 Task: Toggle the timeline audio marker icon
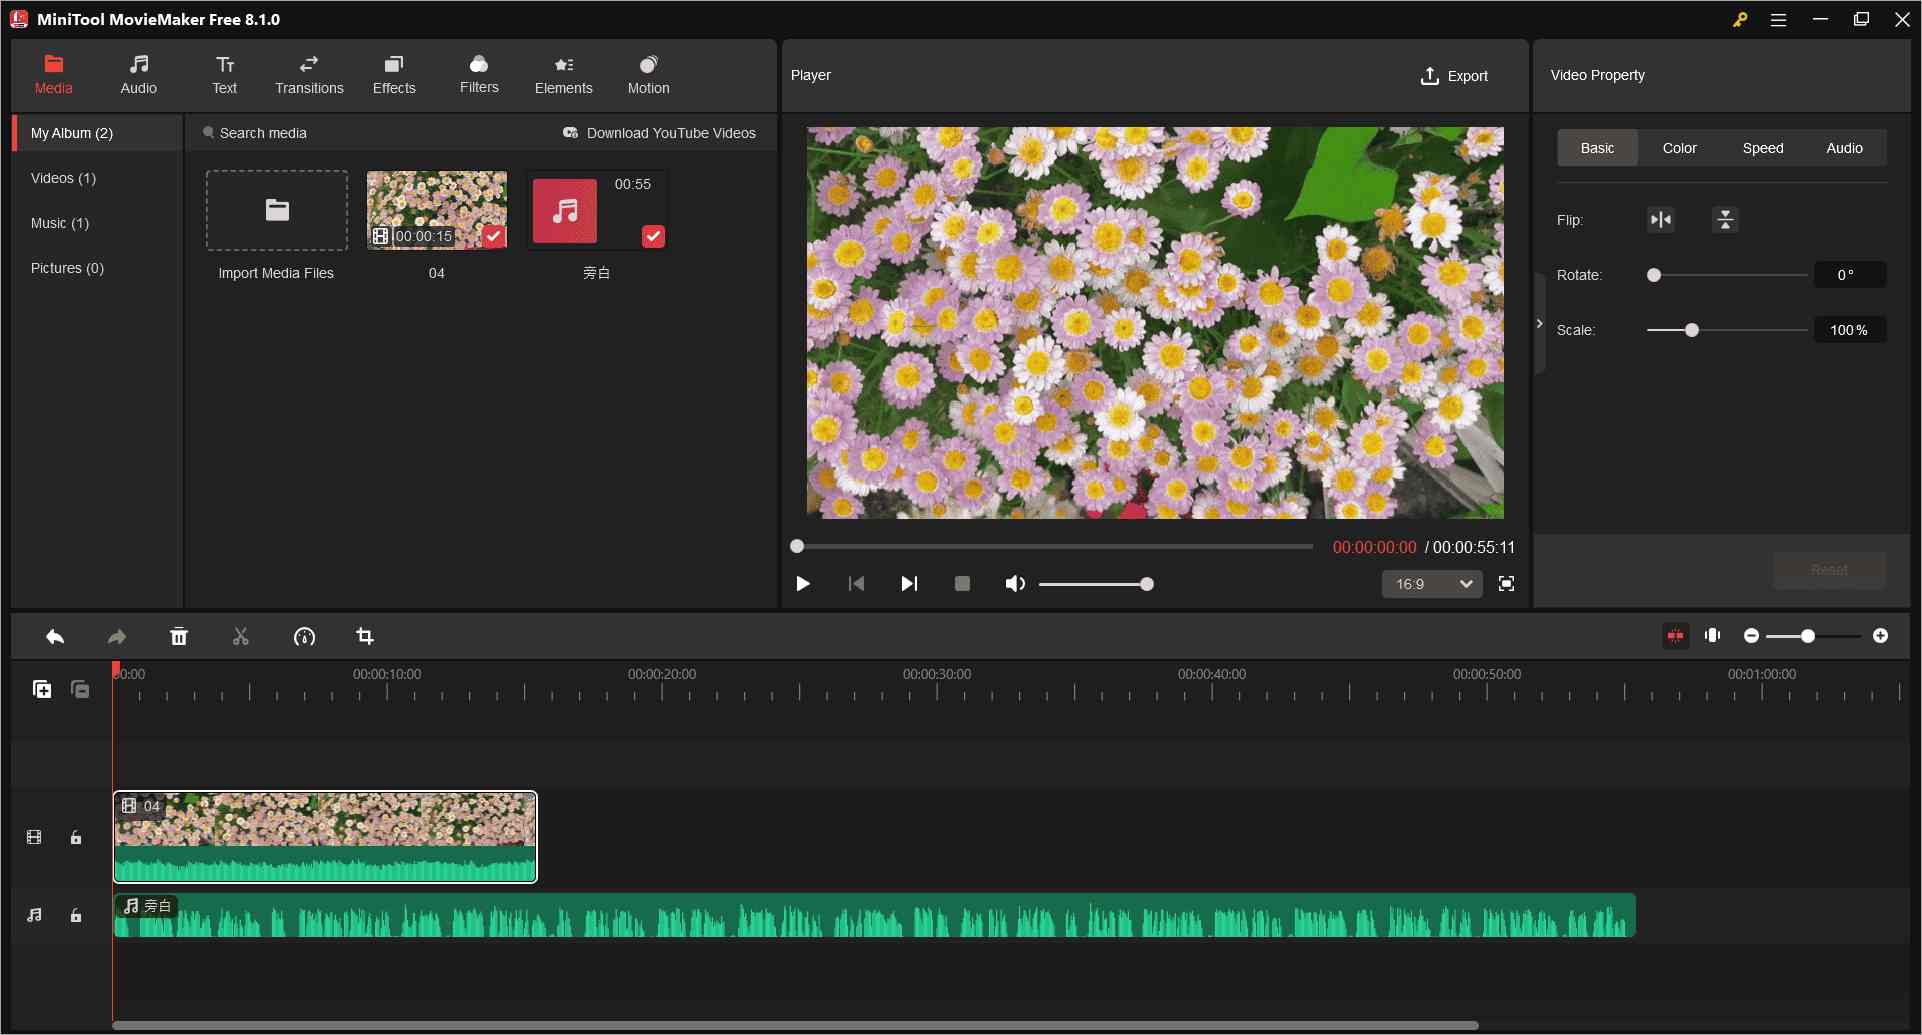(1713, 636)
